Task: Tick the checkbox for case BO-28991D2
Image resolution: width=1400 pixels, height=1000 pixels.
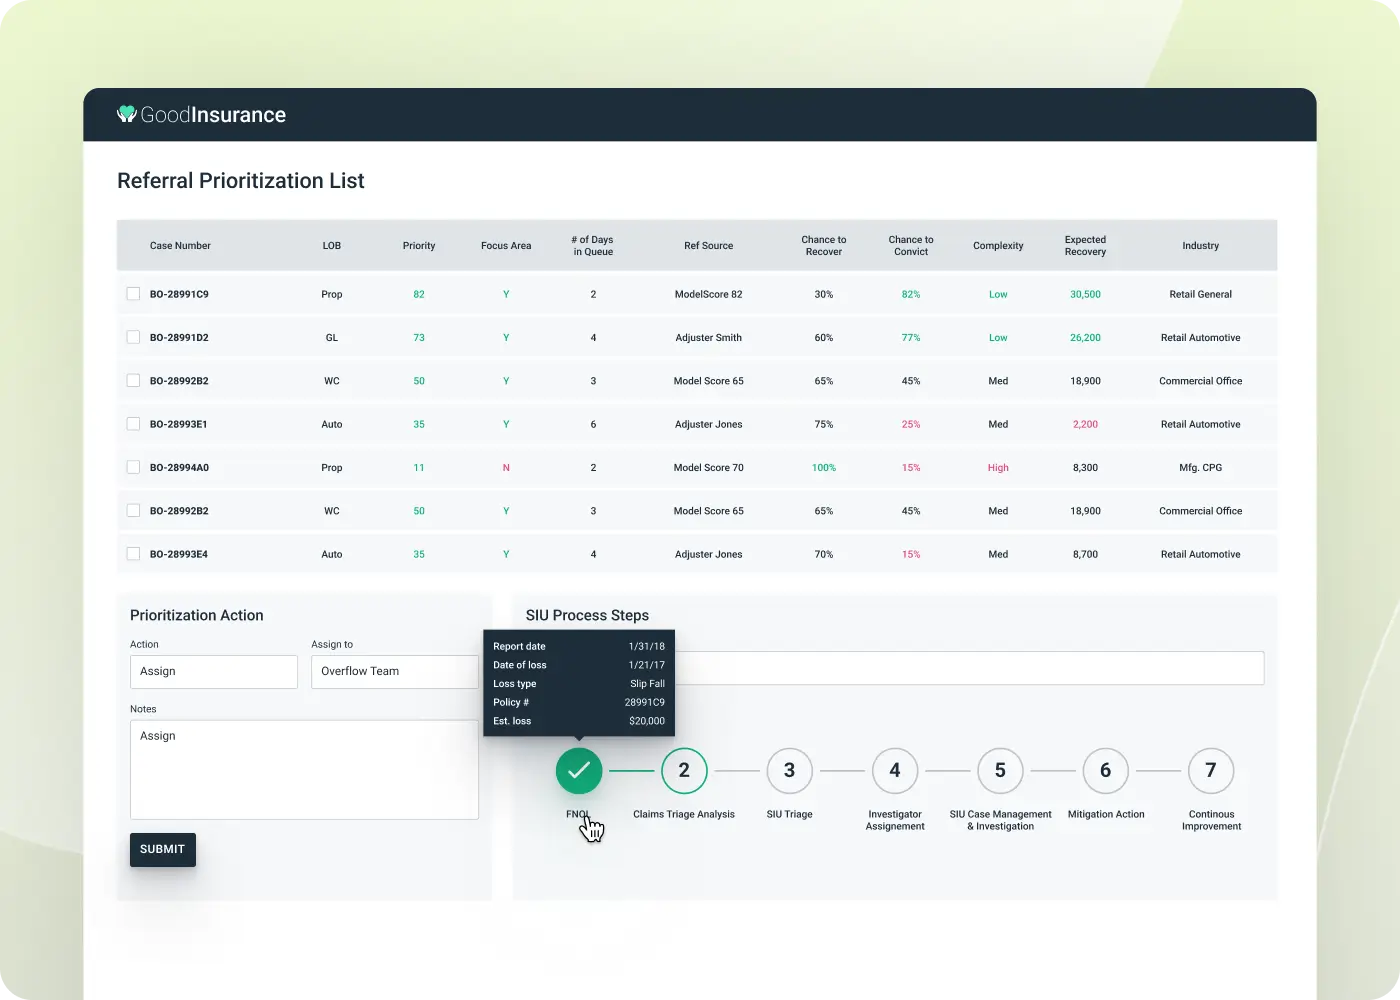Action: (x=133, y=337)
